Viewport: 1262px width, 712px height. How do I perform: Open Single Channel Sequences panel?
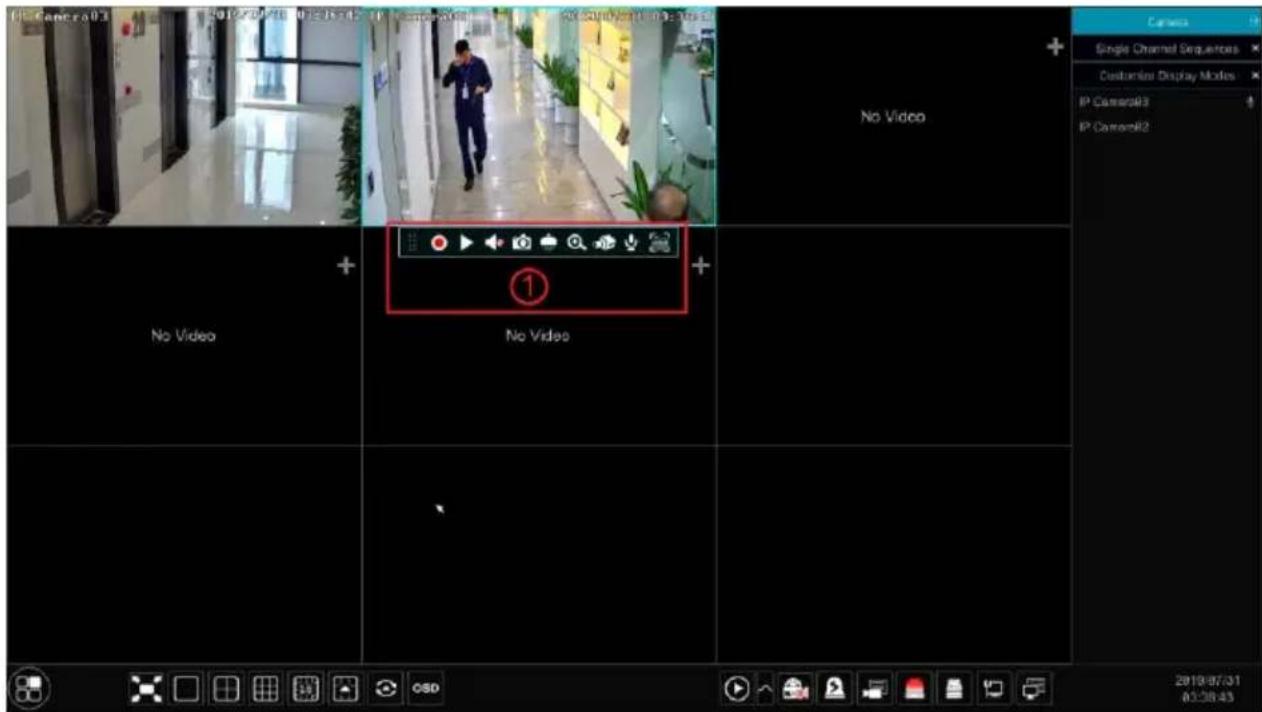pyautogui.click(x=1167, y=48)
